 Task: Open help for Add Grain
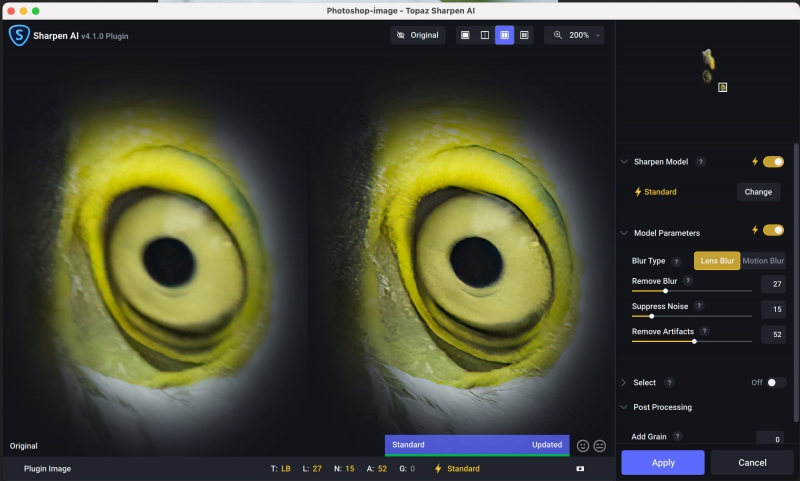point(677,436)
